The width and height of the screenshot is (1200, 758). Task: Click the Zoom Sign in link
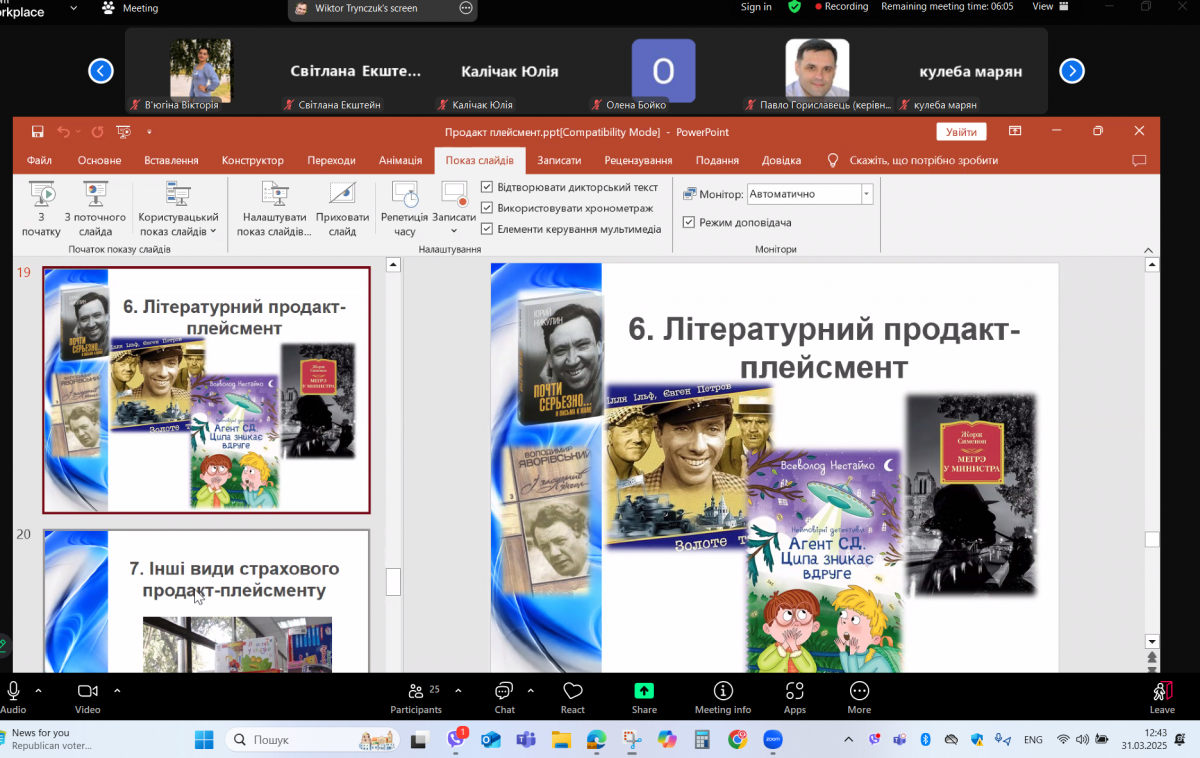[x=756, y=7]
